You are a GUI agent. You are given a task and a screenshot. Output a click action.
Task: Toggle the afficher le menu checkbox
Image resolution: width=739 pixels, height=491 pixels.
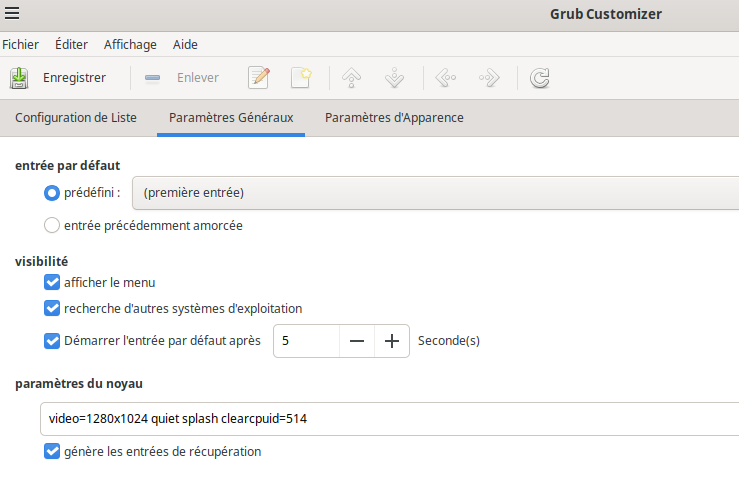[52, 282]
